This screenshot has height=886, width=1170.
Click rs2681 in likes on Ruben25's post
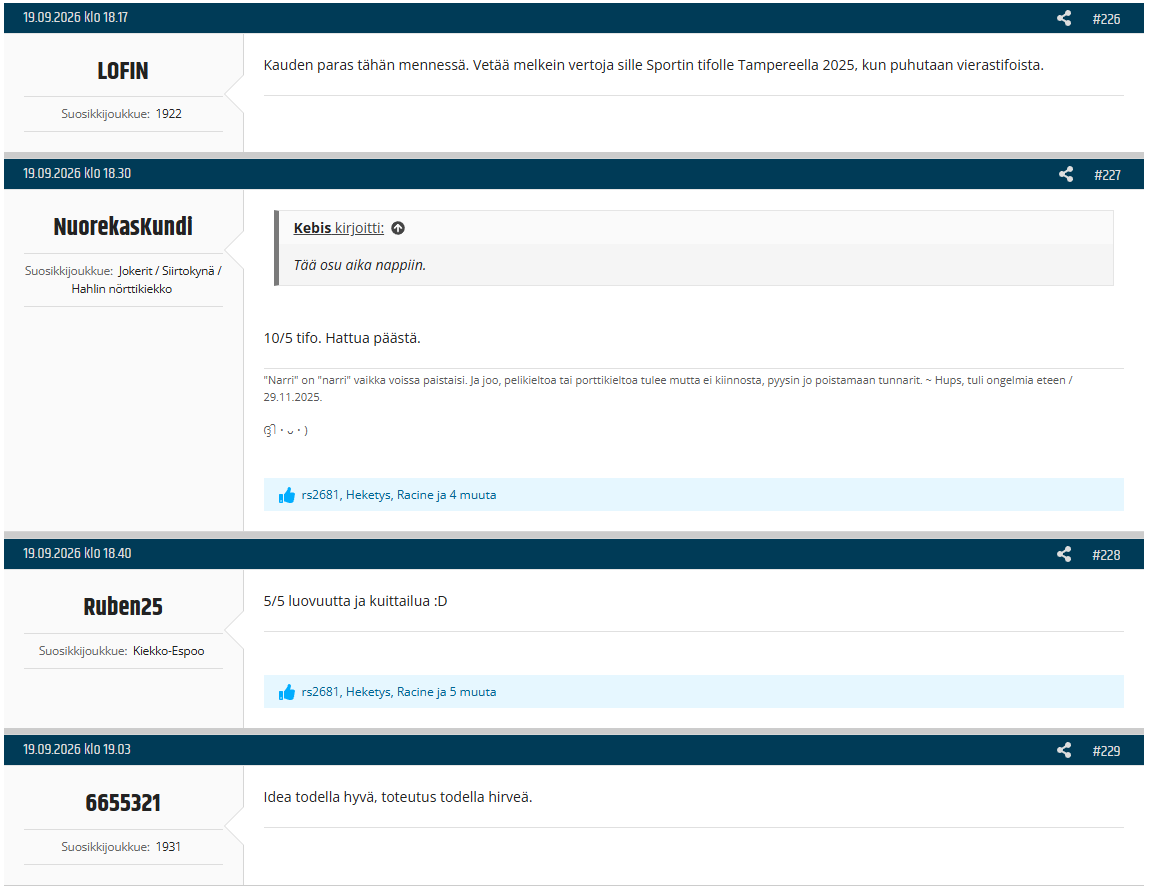tap(320, 692)
